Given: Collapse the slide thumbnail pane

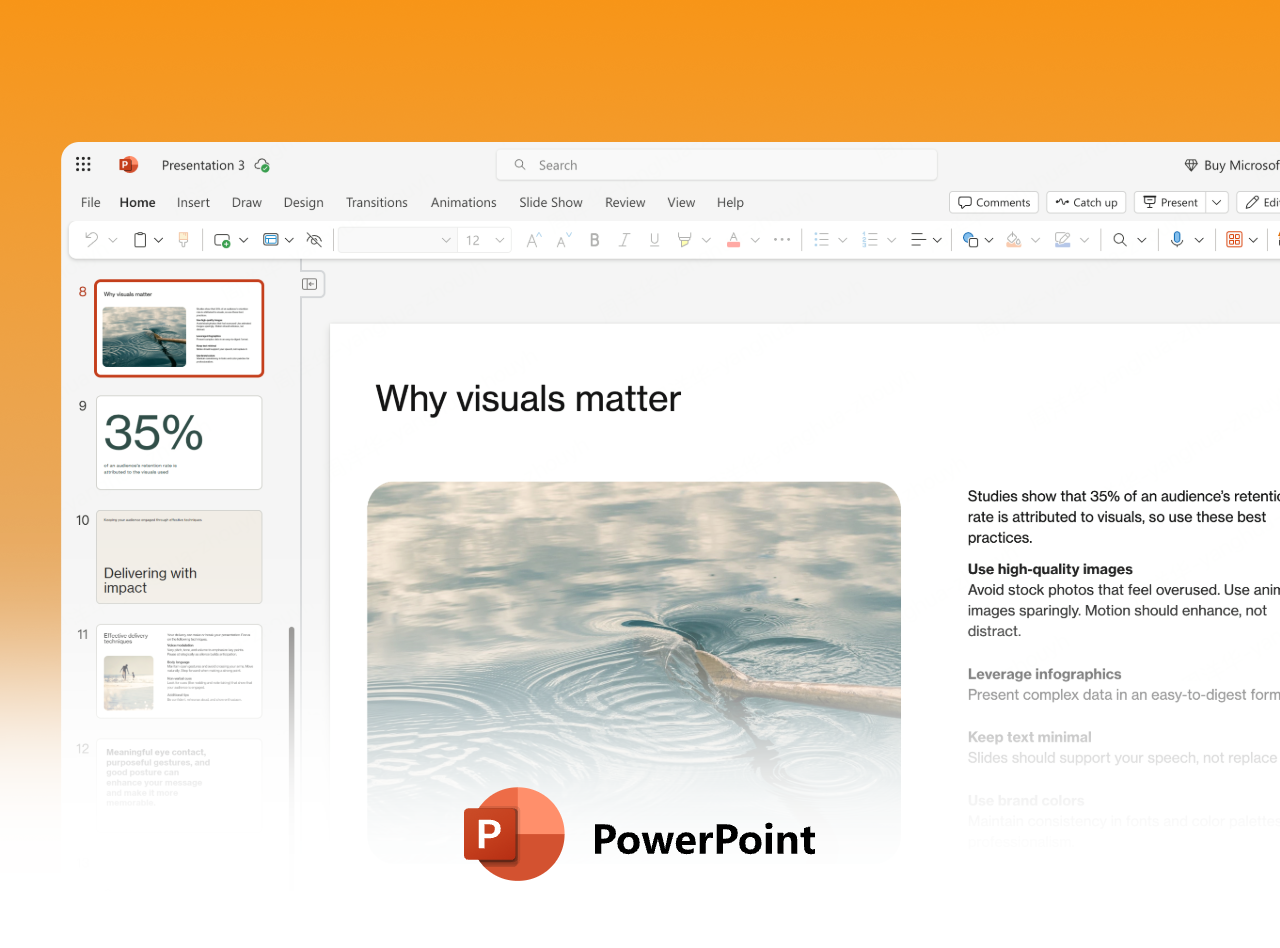Looking at the screenshot, I should click(x=310, y=284).
